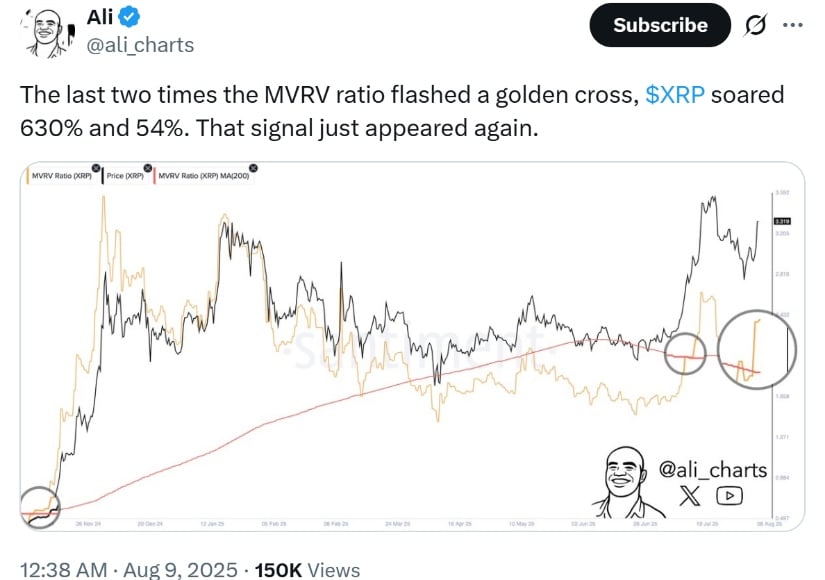Click the 12:38 AM Aug 9, 2025 timestamp
The height and width of the screenshot is (580, 825).
[129, 569]
